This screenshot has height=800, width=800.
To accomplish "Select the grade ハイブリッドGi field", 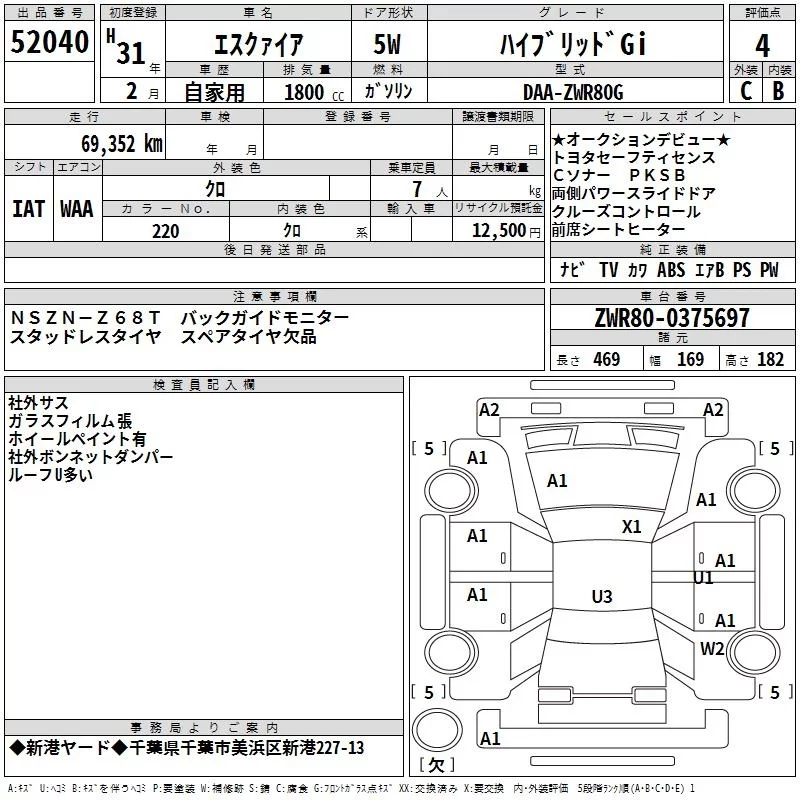I will 572,45.
